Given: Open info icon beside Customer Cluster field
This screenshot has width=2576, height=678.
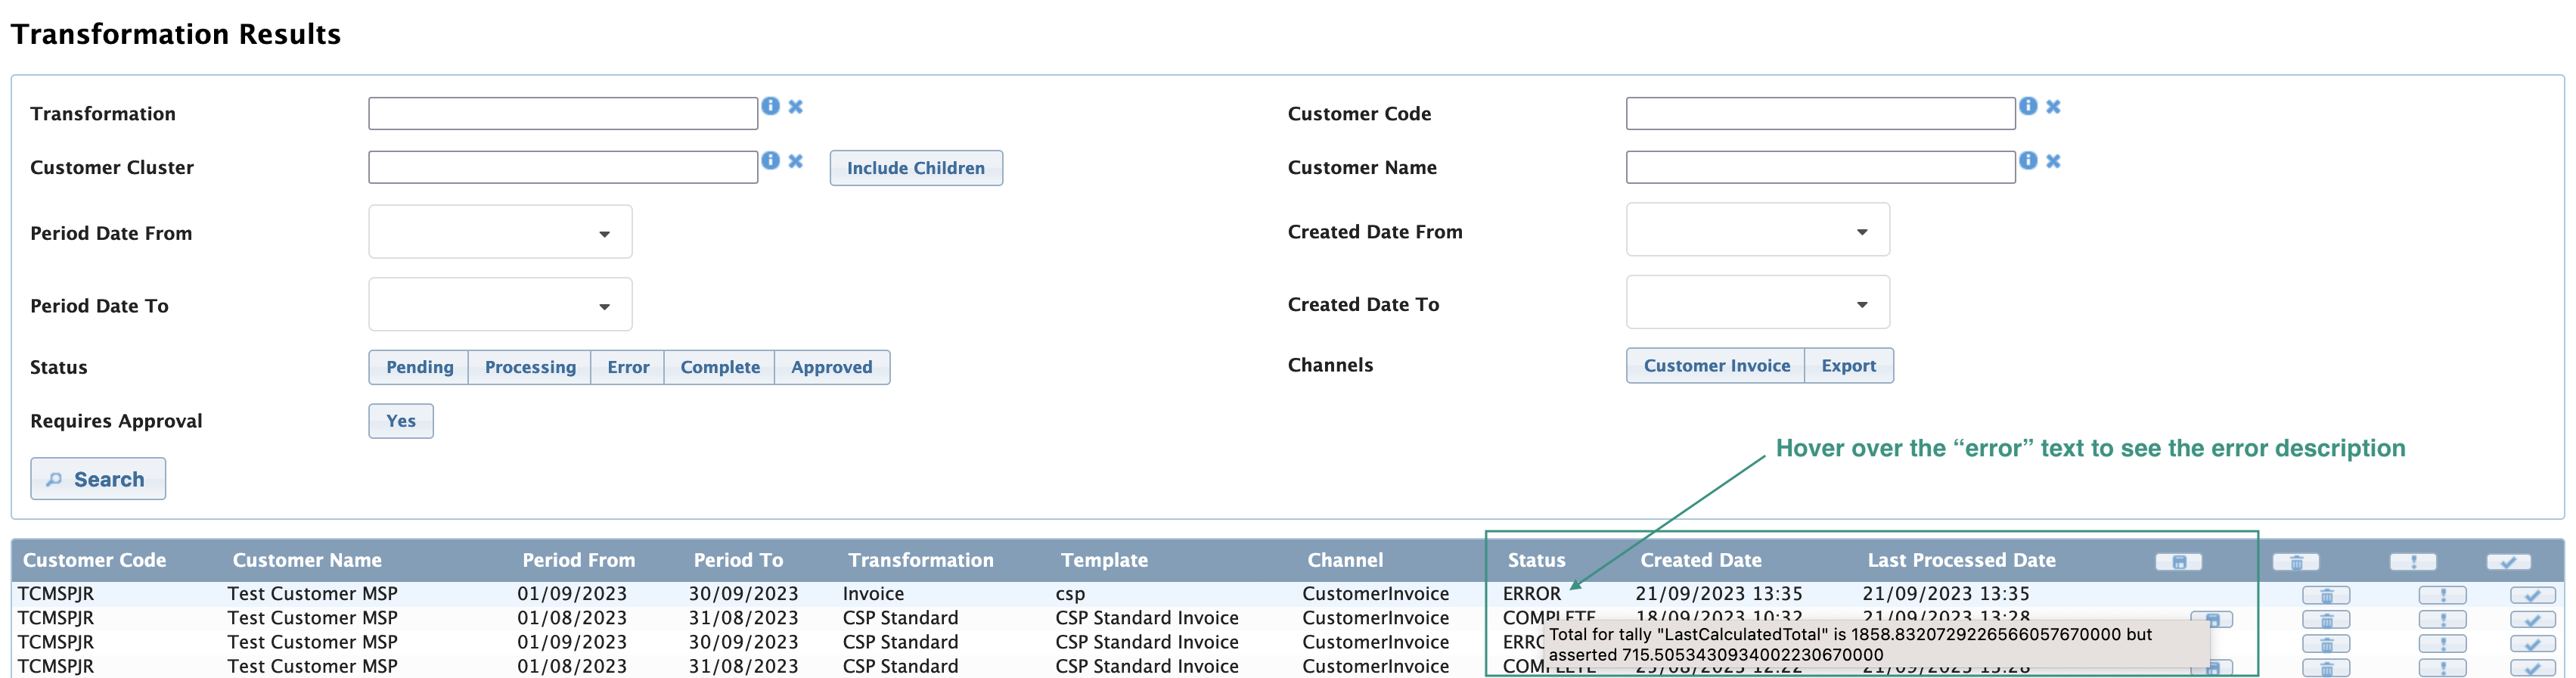Looking at the screenshot, I should coord(770,160).
